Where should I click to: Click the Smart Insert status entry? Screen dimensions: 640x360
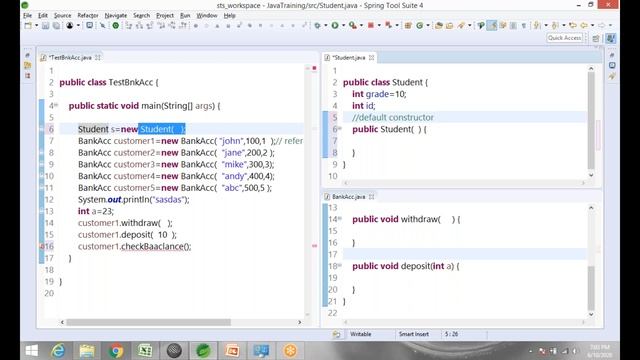[413, 334]
